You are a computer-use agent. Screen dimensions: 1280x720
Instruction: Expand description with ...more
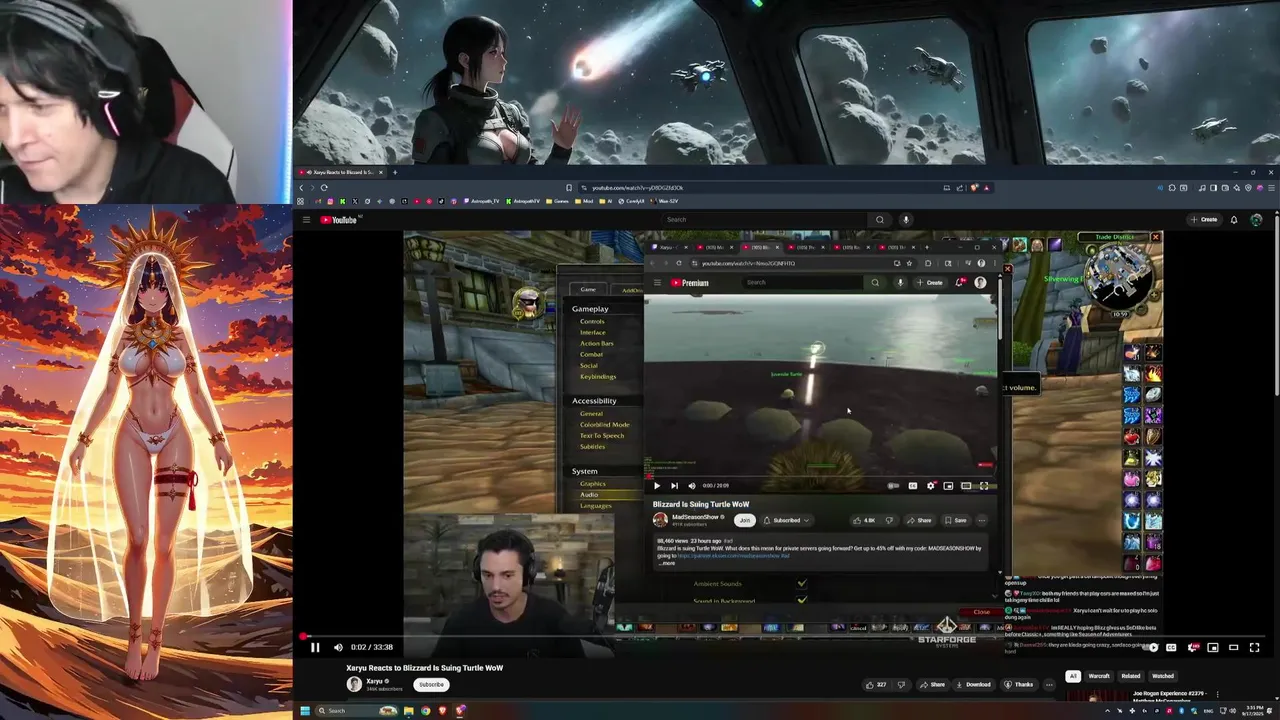[x=666, y=563]
